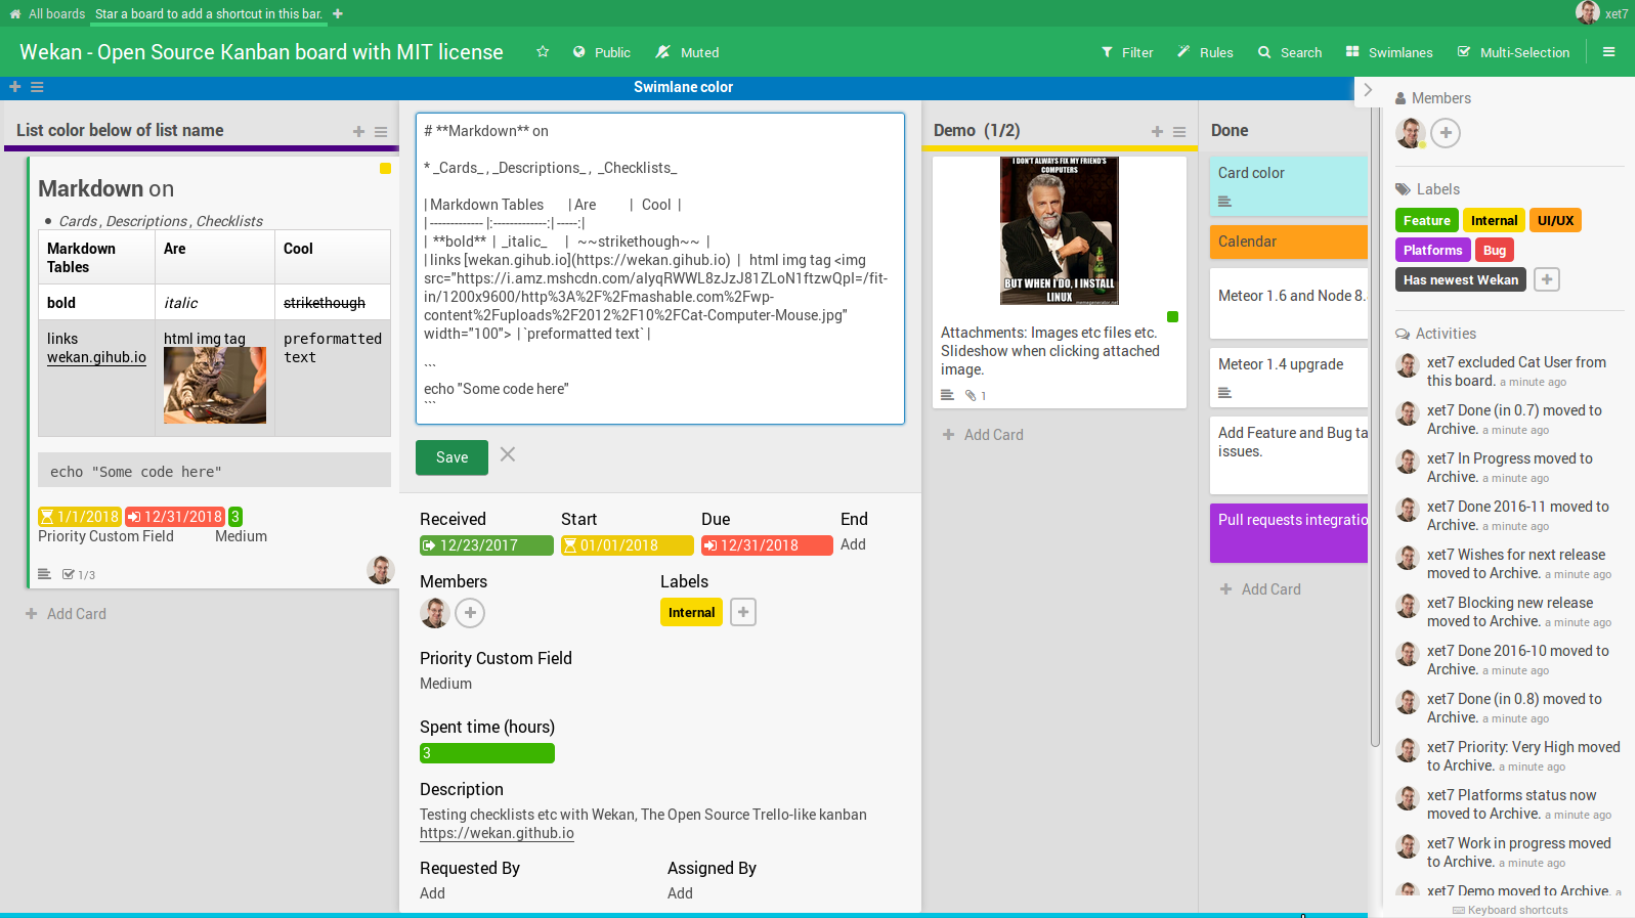Add a member to the card detail
The height and width of the screenshot is (918, 1635).
click(x=470, y=612)
